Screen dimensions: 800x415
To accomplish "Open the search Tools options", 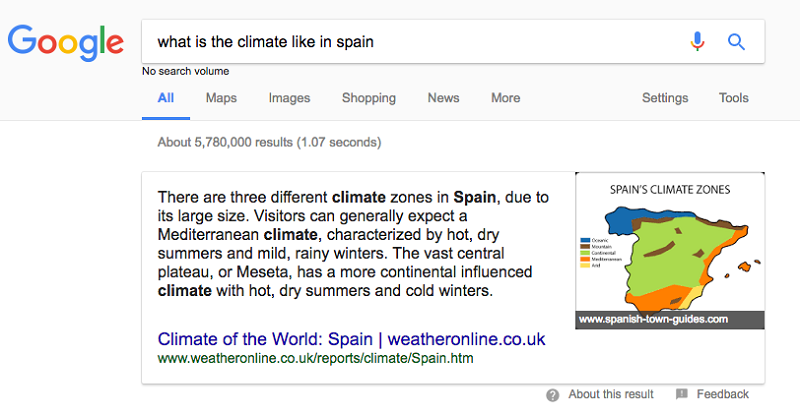I will [734, 98].
